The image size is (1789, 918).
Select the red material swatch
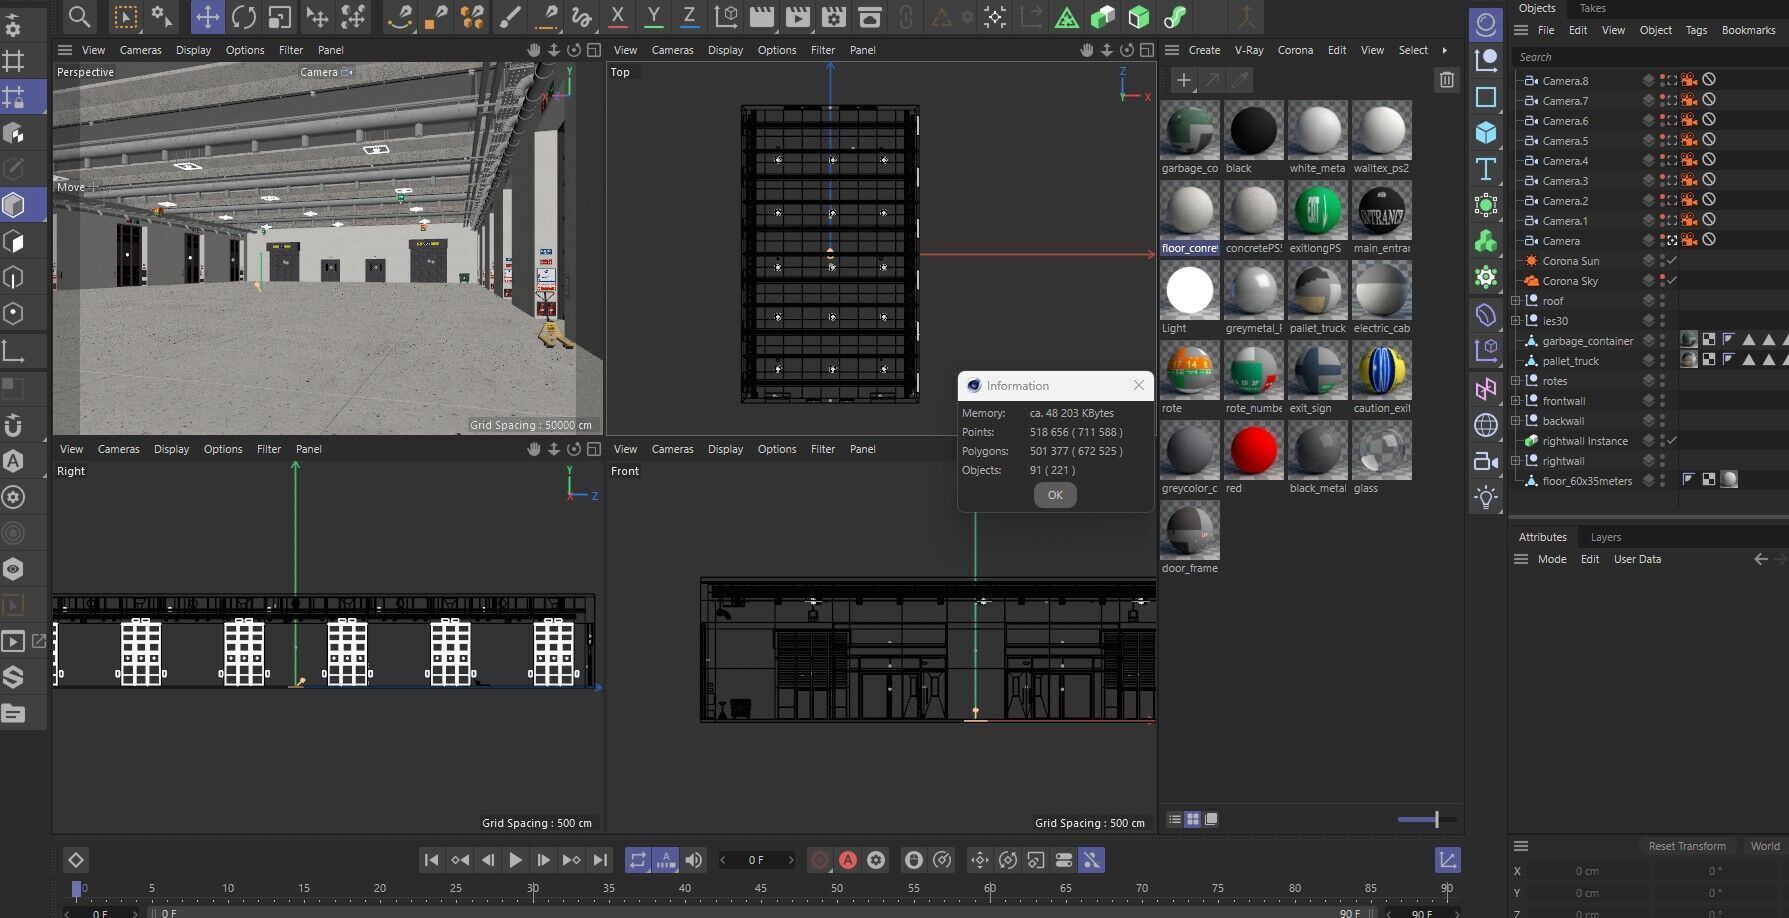1253,451
